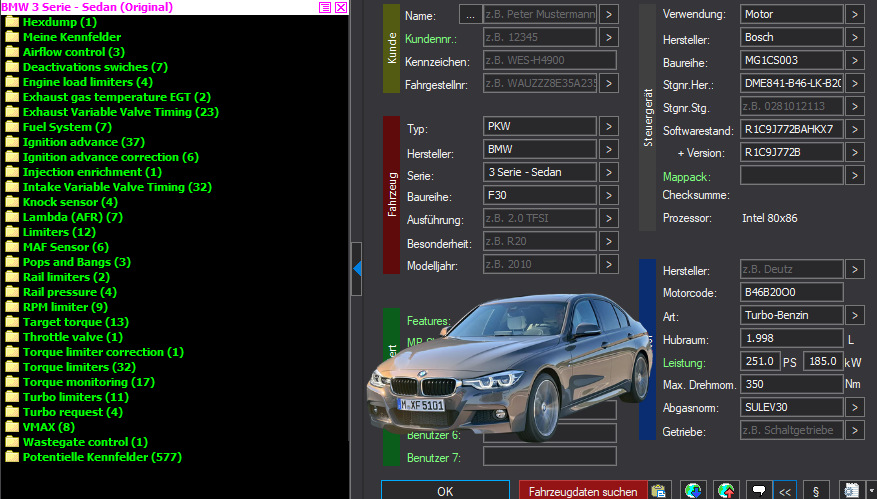This screenshot has height=499, width=877.
Task: Click the list-view icon in project title bar
Action: pyautogui.click(x=324, y=7)
